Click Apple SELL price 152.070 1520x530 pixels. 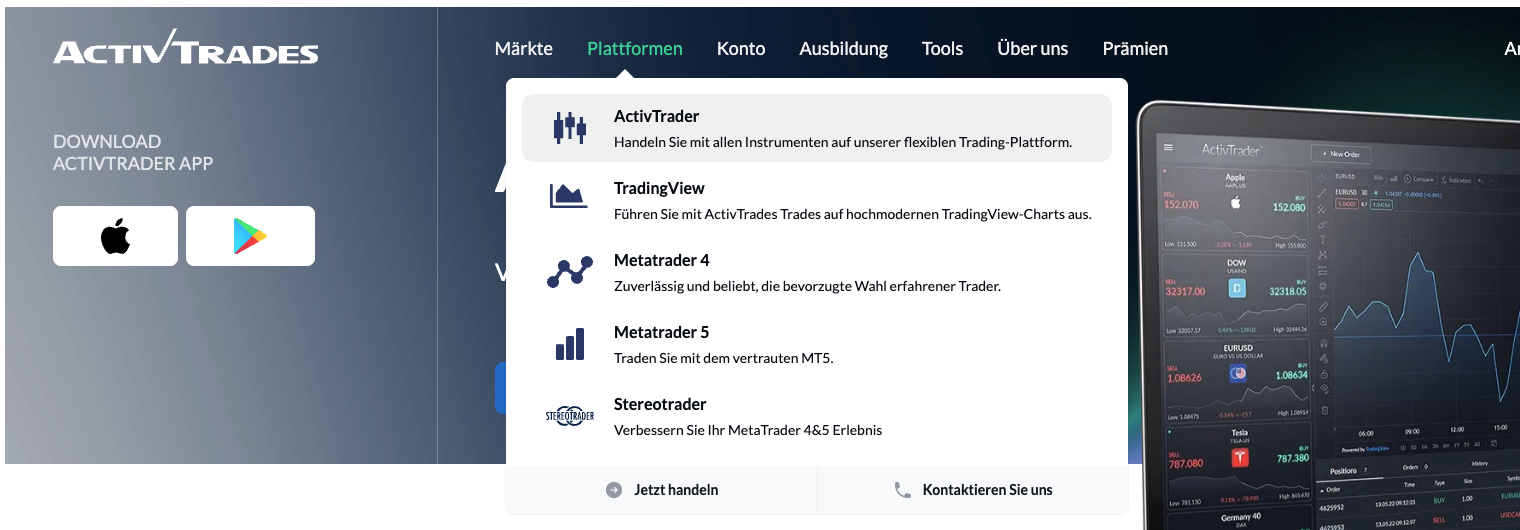point(1181,205)
